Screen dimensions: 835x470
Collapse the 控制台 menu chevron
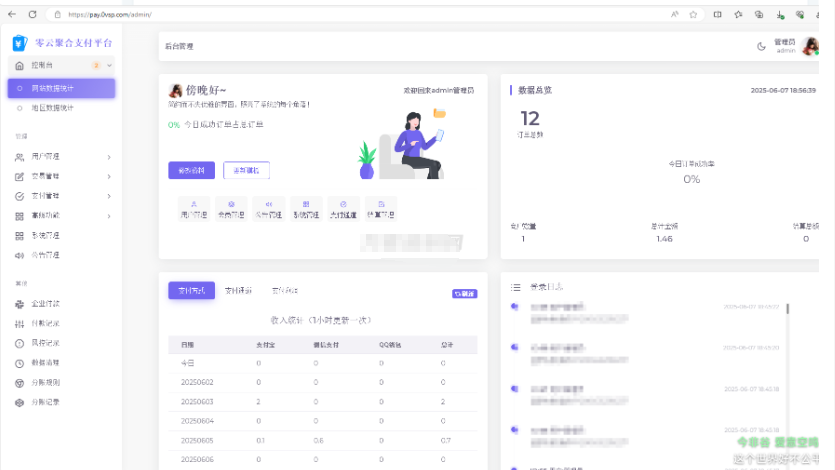click(109, 65)
